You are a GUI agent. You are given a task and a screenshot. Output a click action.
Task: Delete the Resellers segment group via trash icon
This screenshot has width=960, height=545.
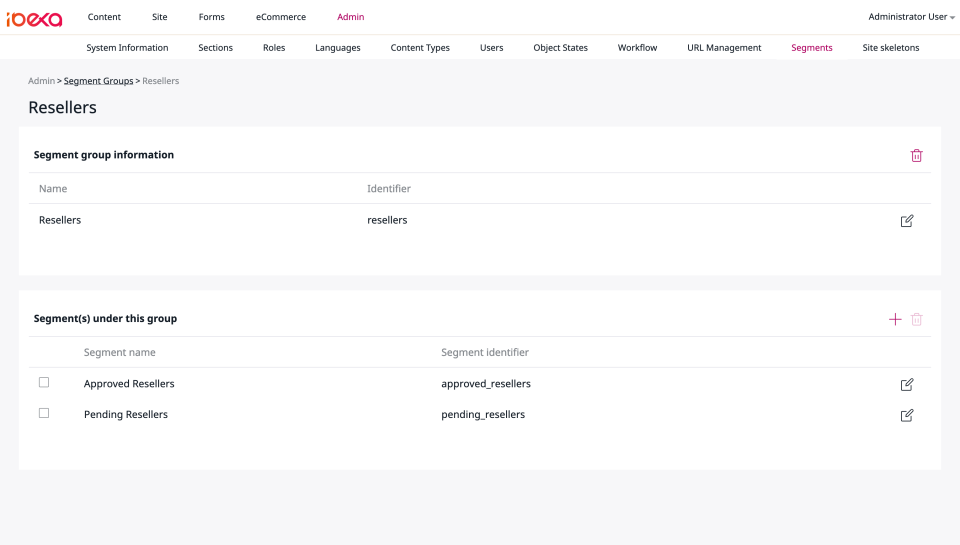pyautogui.click(x=916, y=155)
